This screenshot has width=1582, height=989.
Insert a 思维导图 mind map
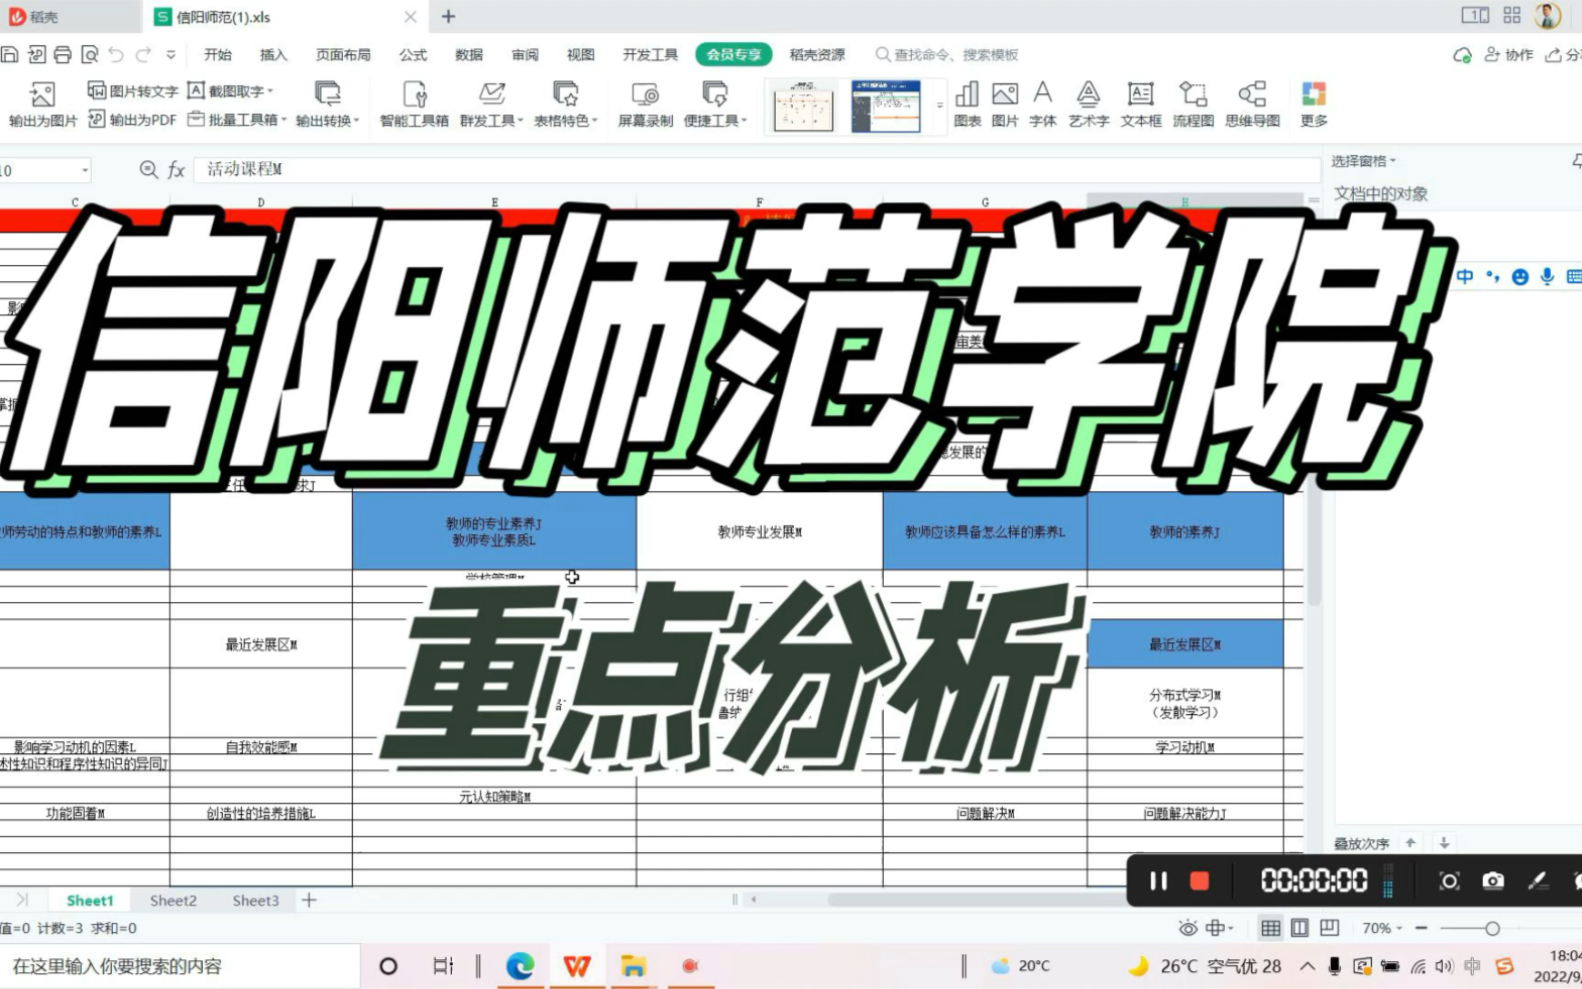click(x=1252, y=104)
